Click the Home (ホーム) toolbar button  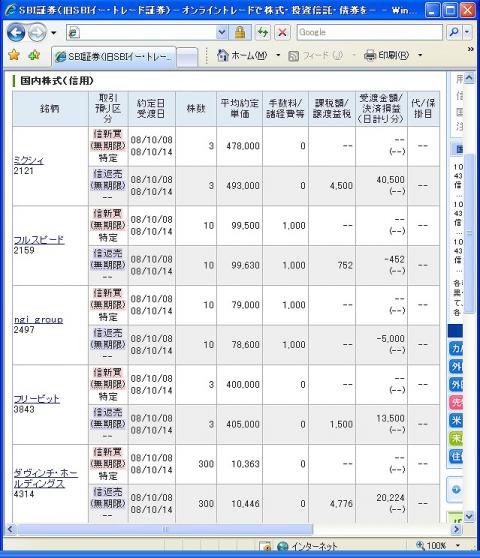pos(242,56)
